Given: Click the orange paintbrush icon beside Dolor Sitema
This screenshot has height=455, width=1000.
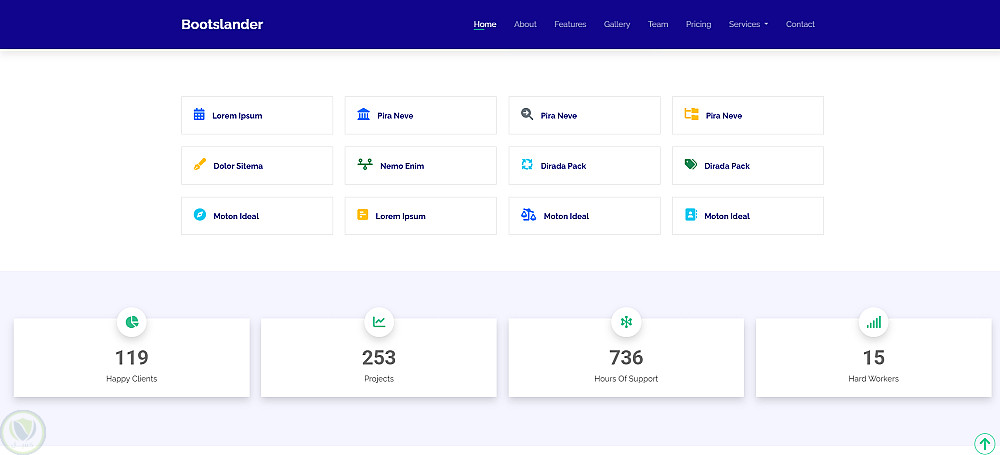Looking at the screenshot, I should click(200, 165).
